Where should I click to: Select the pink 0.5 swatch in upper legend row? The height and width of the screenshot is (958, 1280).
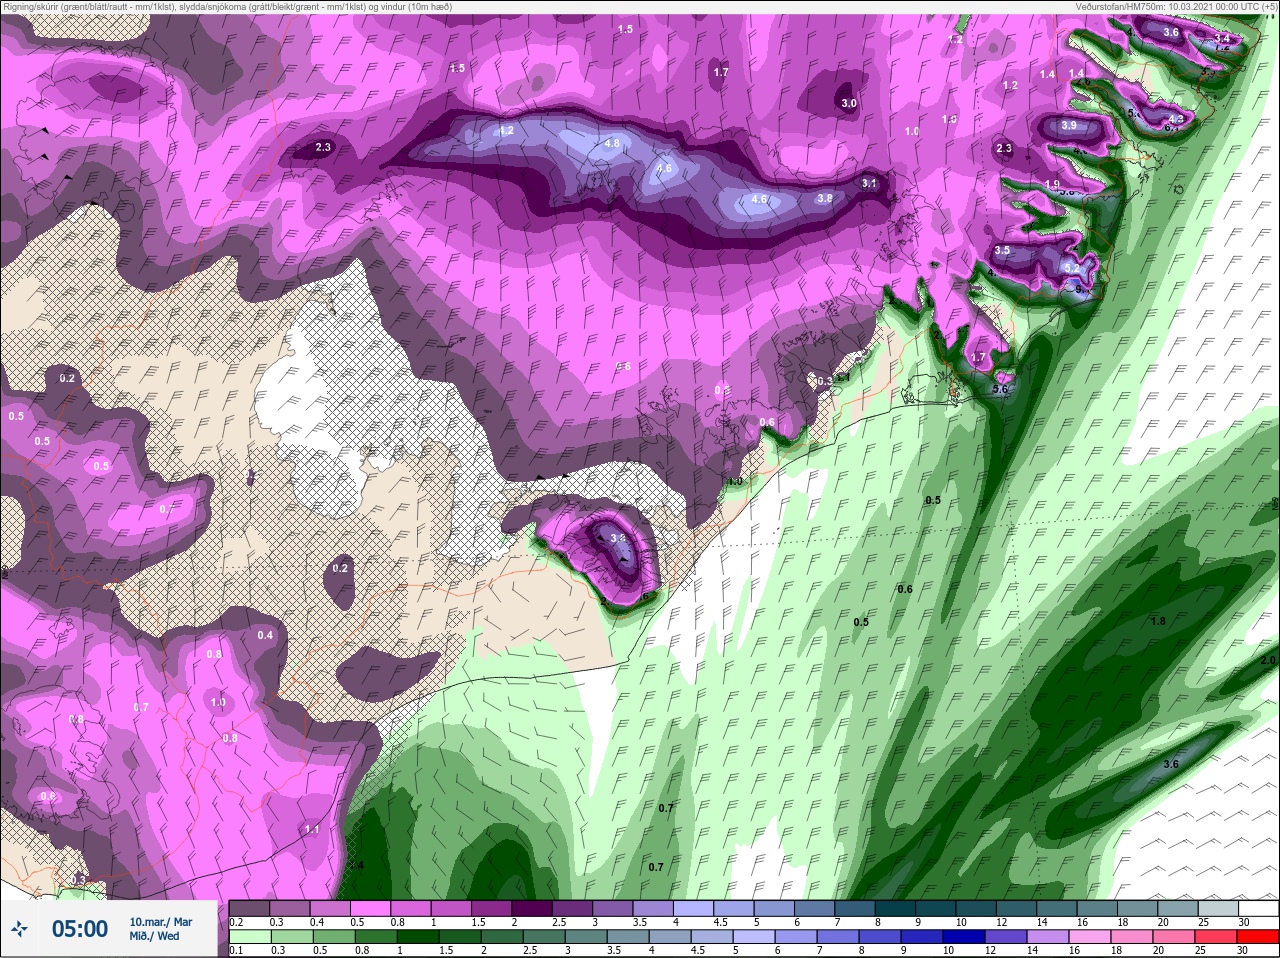(x=369, y=909)
